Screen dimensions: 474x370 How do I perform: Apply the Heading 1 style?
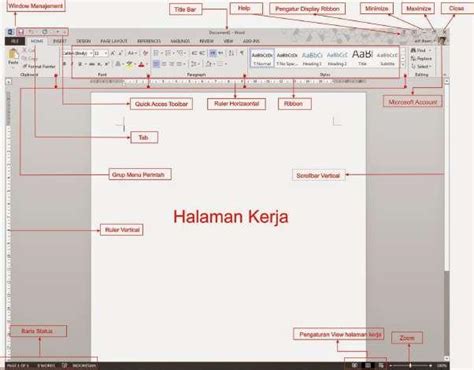312,58
